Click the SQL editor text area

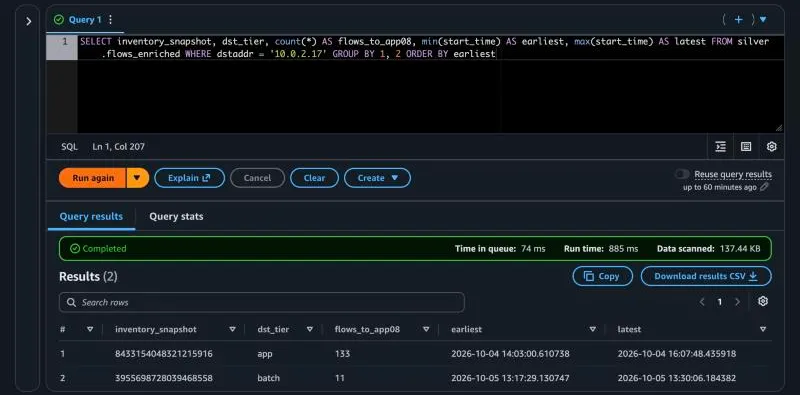(430, 84)
